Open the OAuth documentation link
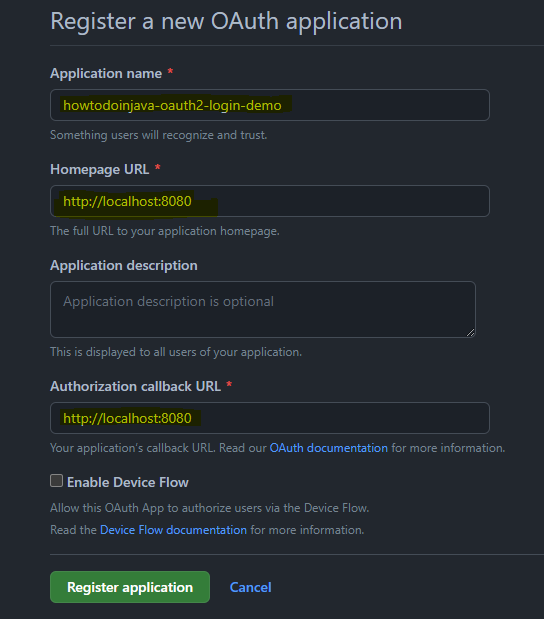The width and height of the screenshot is (544, 619). (328, 448)
